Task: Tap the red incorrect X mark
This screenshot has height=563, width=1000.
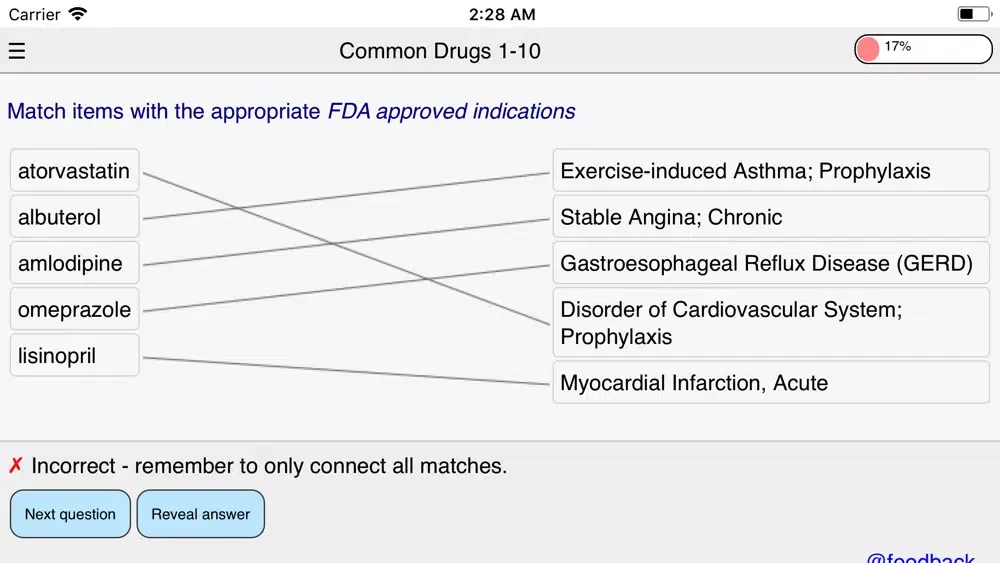Action: coord(16,466)
